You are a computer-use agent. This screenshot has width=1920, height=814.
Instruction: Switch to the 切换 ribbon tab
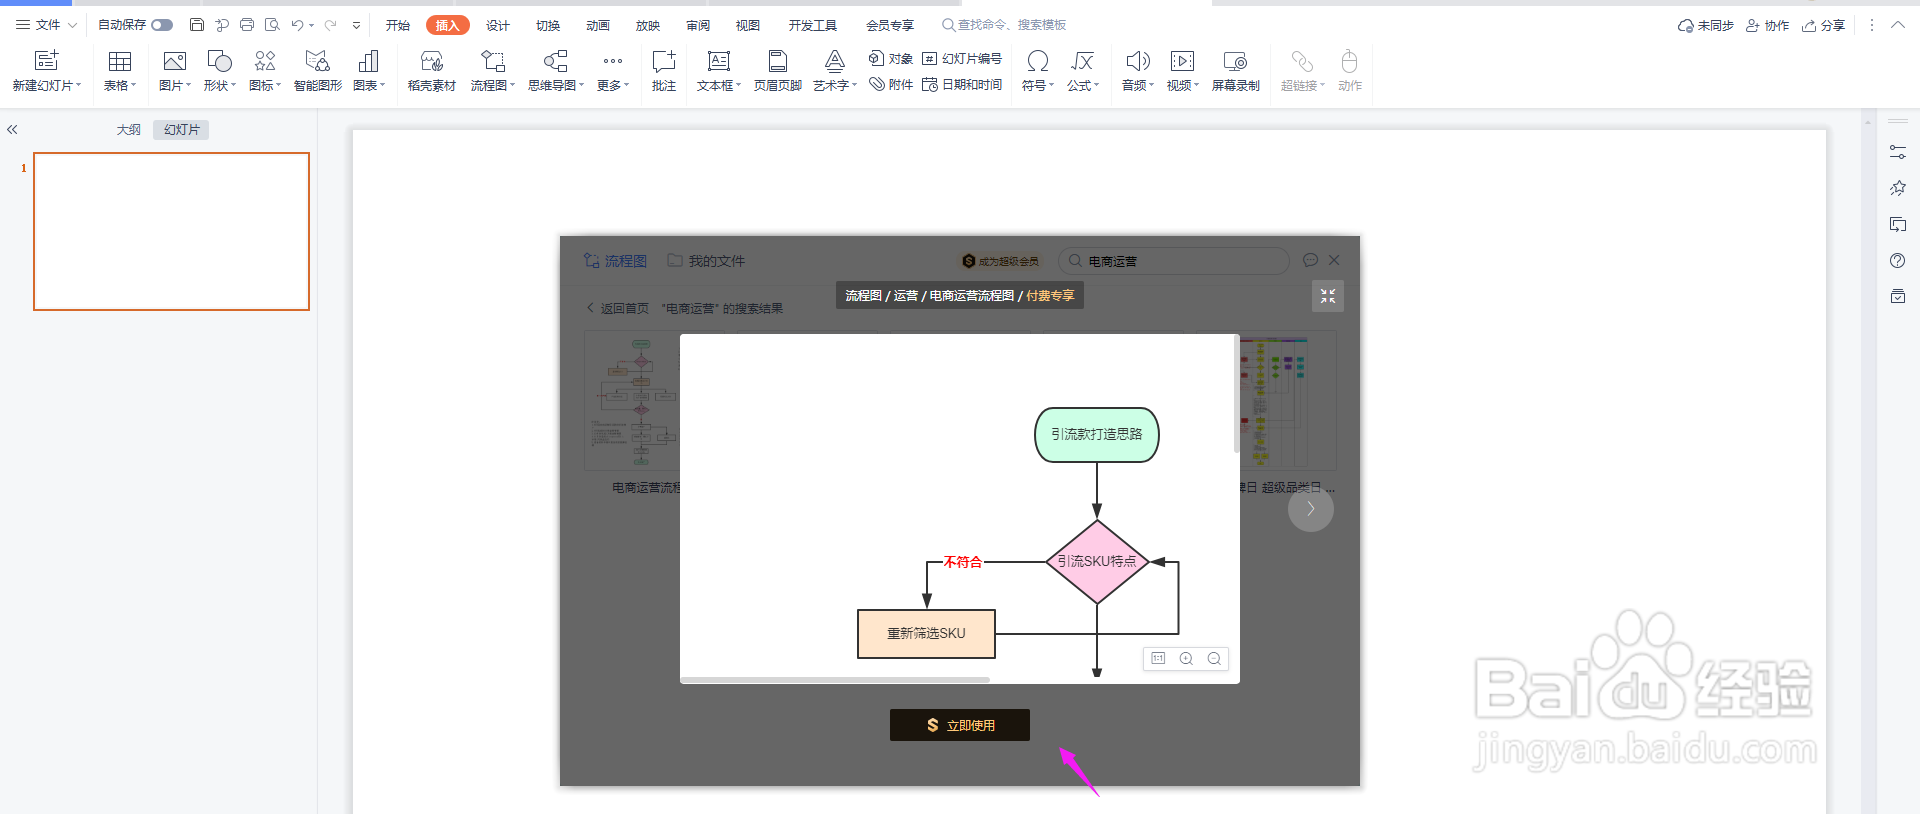pos(548,25)
